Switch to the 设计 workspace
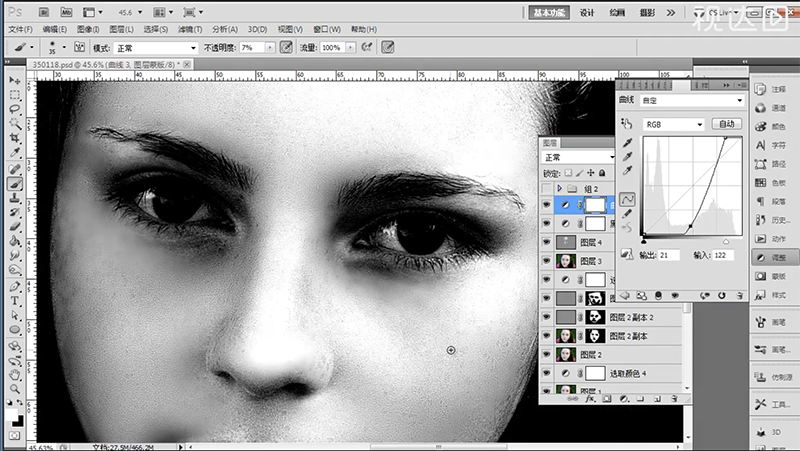This screenshot has width=800, height=451. pos(587,13)
